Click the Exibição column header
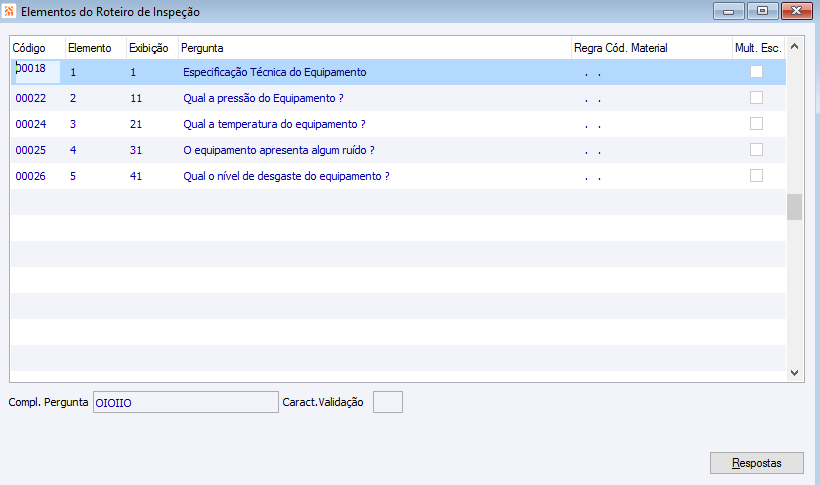Screen dimensions: 820x485 coord(152,48)
